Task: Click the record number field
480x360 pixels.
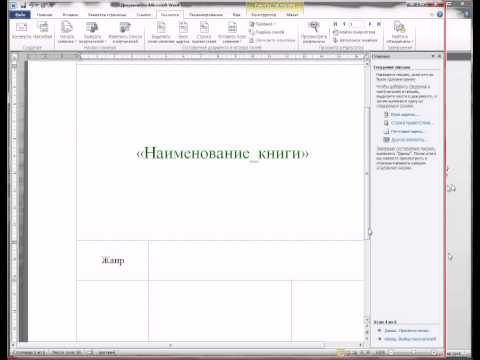Action: pos(357,24)
